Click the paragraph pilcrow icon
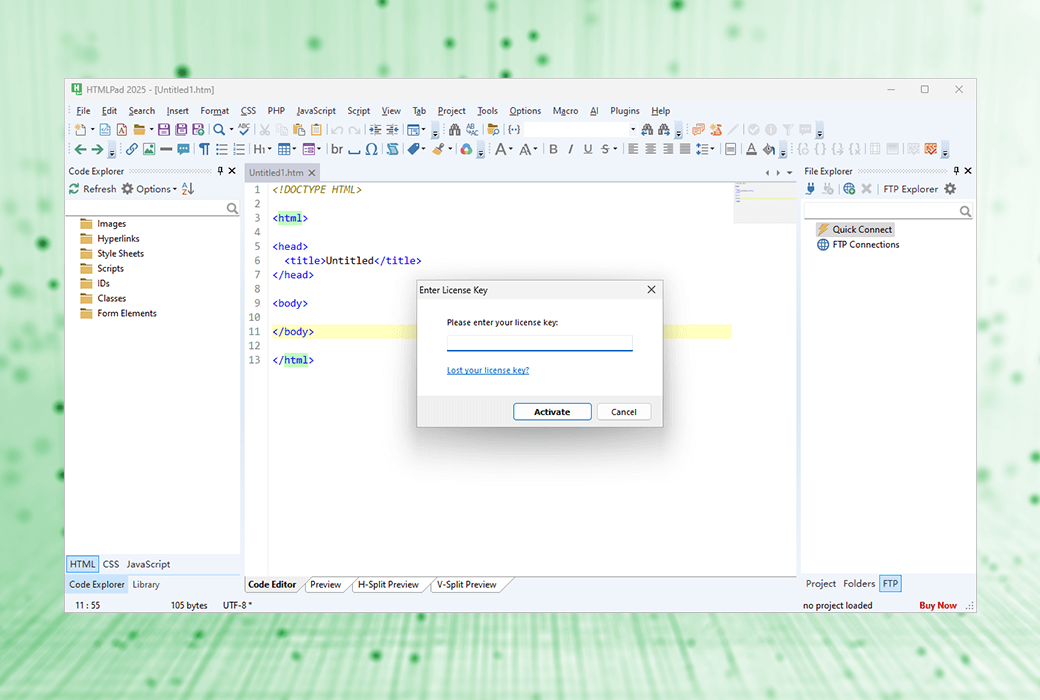This screenshot has height=700, width=1040. pyautogui.click(x=204, y=149)
